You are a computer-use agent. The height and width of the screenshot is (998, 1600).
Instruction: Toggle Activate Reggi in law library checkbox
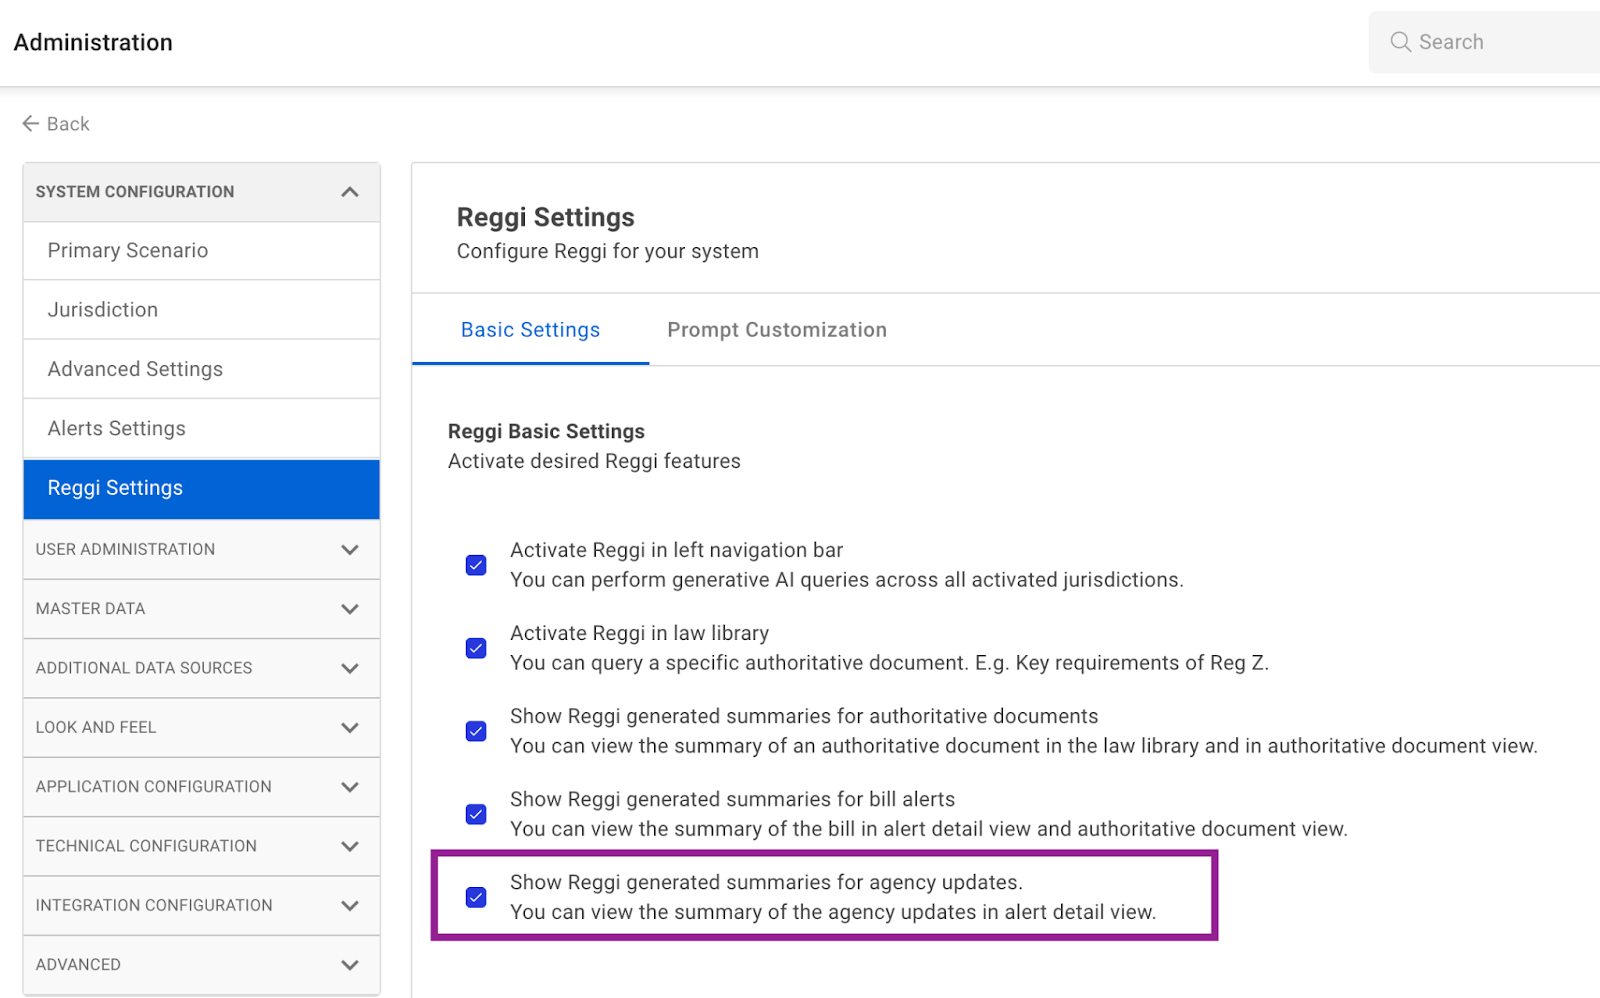476,648
